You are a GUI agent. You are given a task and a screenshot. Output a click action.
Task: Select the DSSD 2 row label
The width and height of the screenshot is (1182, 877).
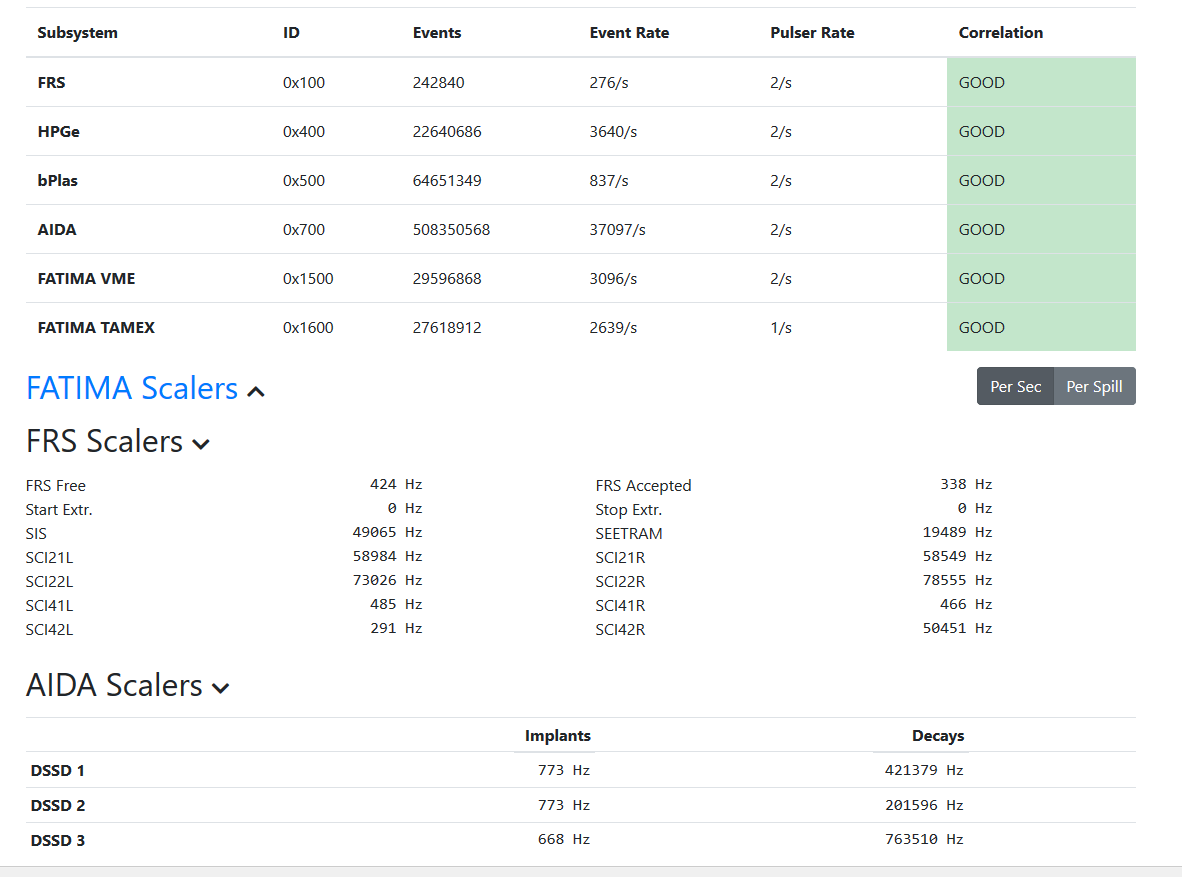coord(57,805)
